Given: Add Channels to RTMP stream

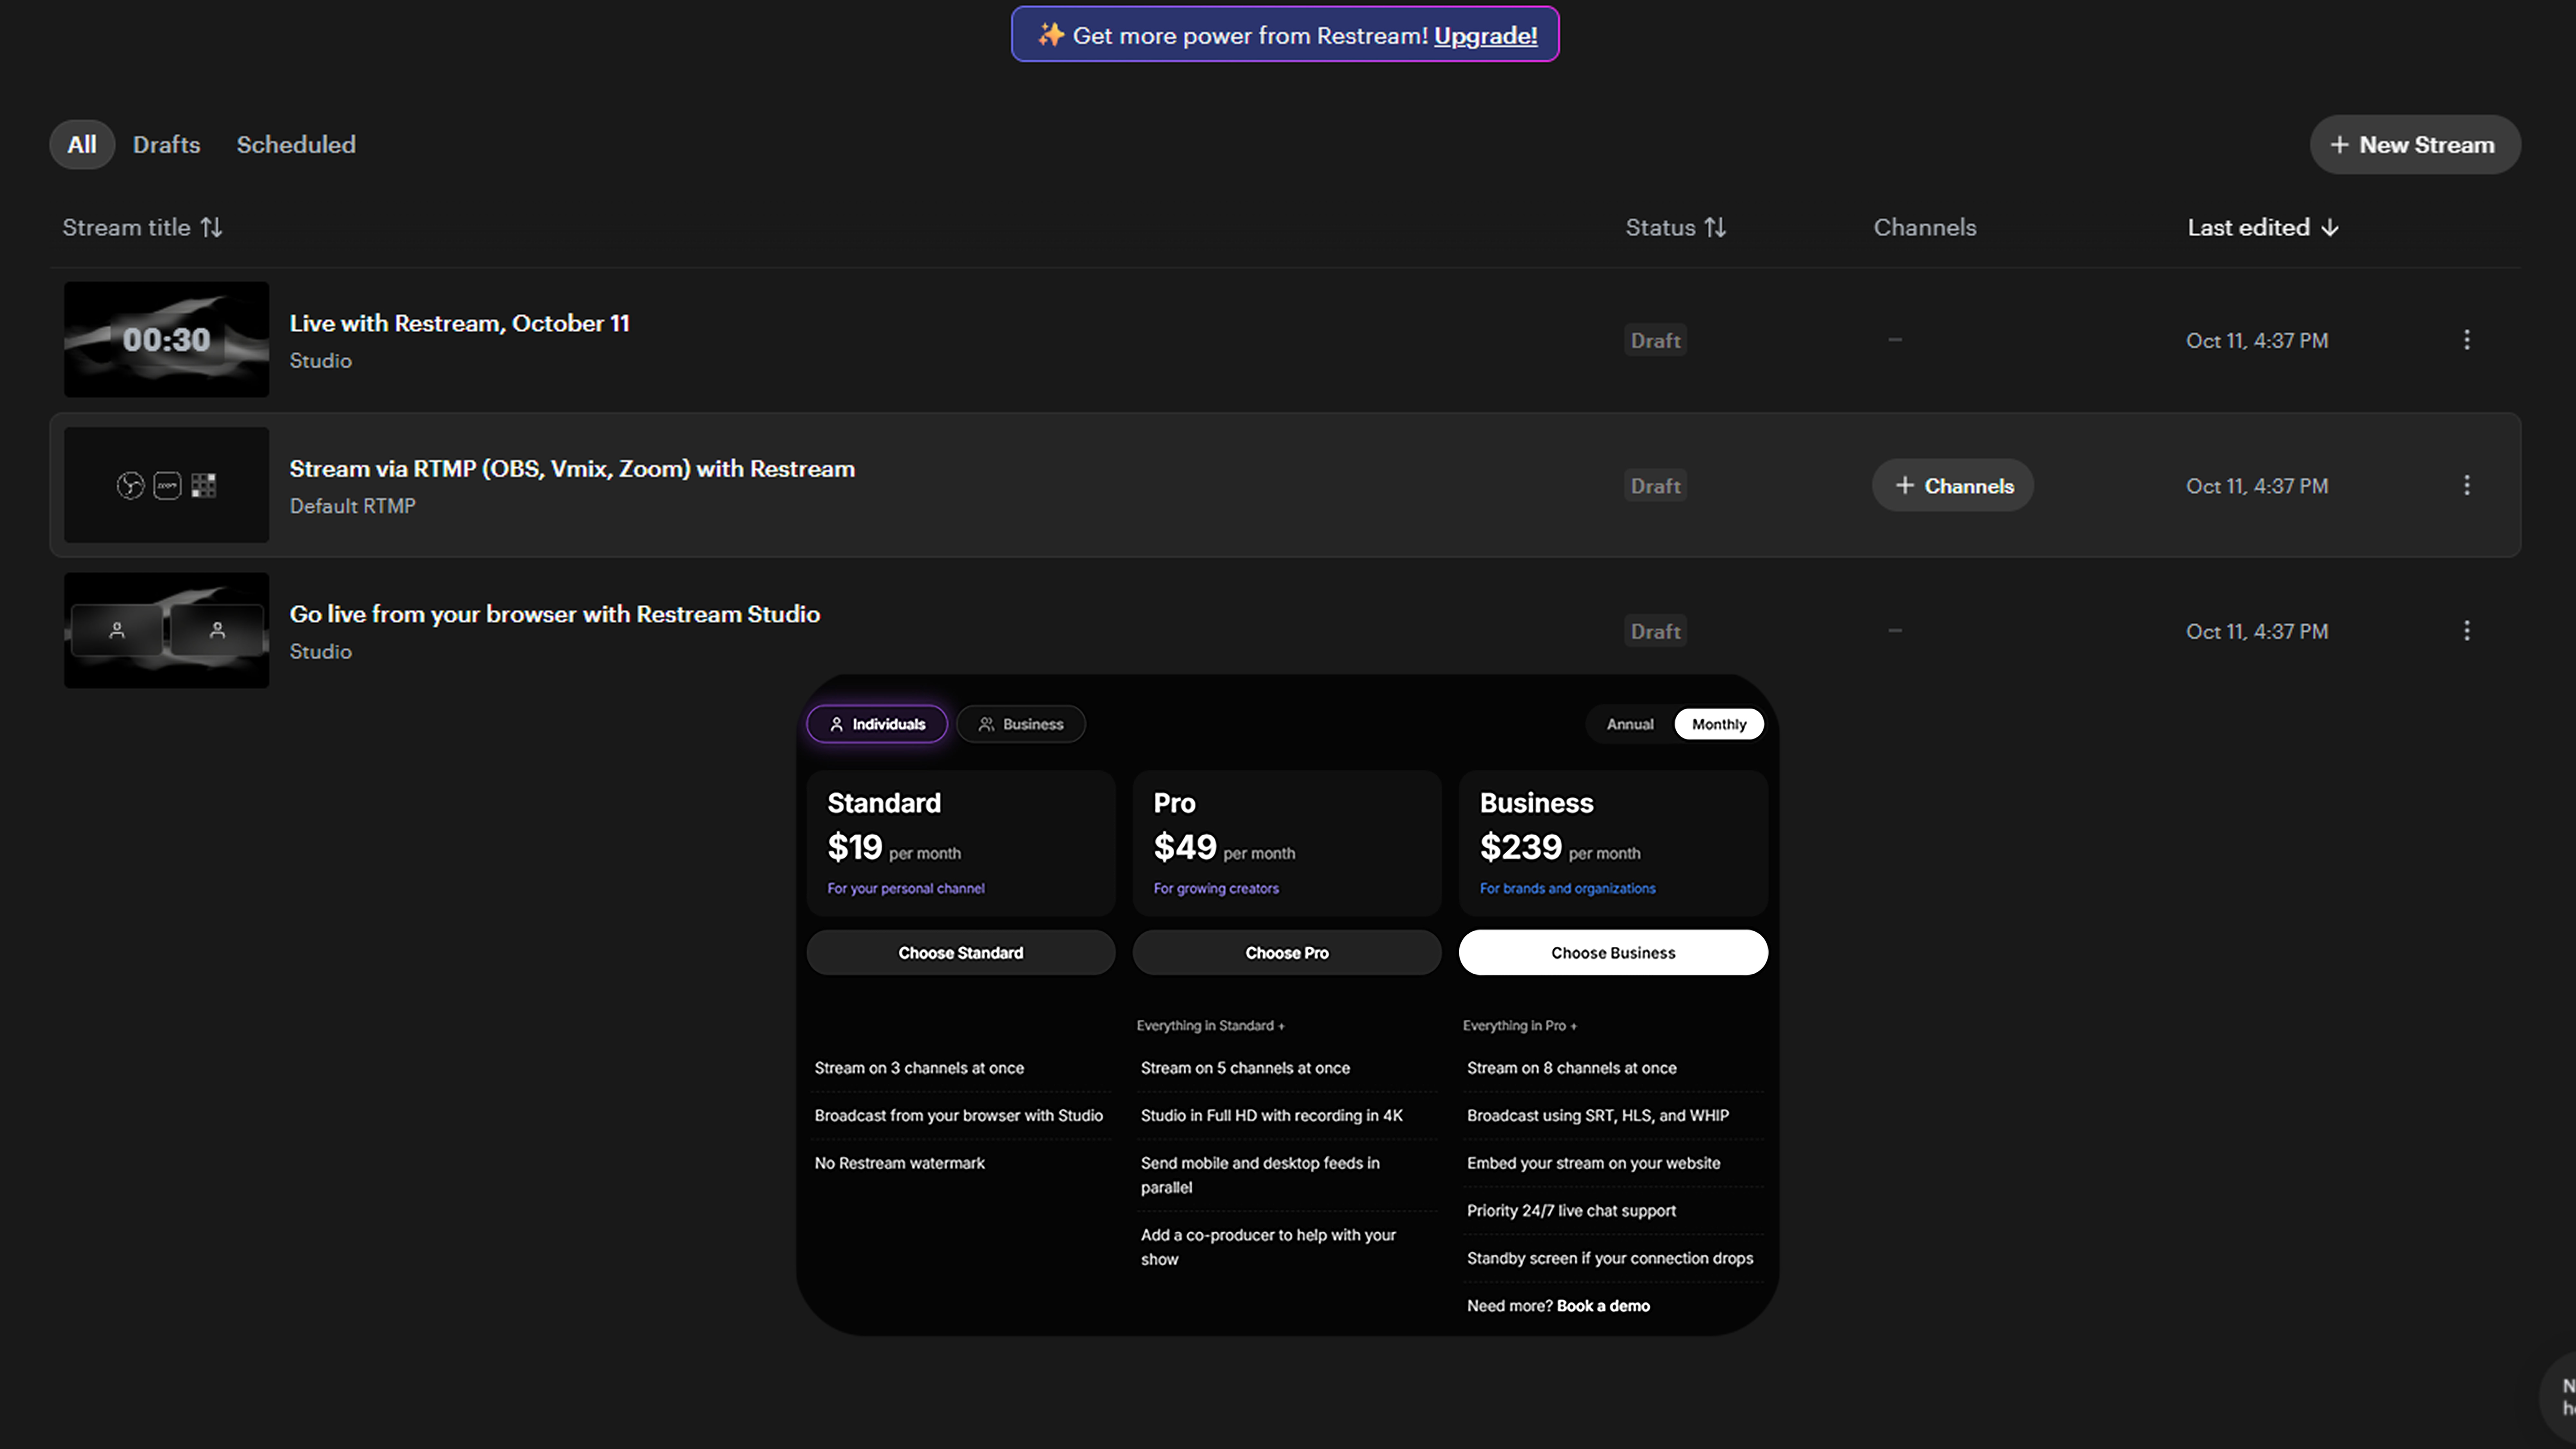Looking at the screenshot, I should 1953,486.
